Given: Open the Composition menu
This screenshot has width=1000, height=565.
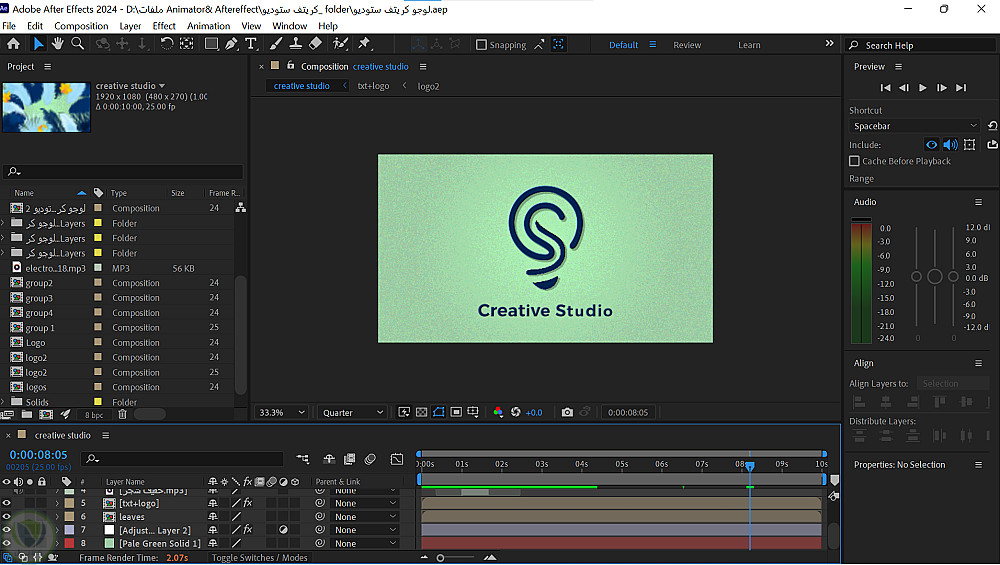Looking at the screenshot, I should click(x=81, y=26).
